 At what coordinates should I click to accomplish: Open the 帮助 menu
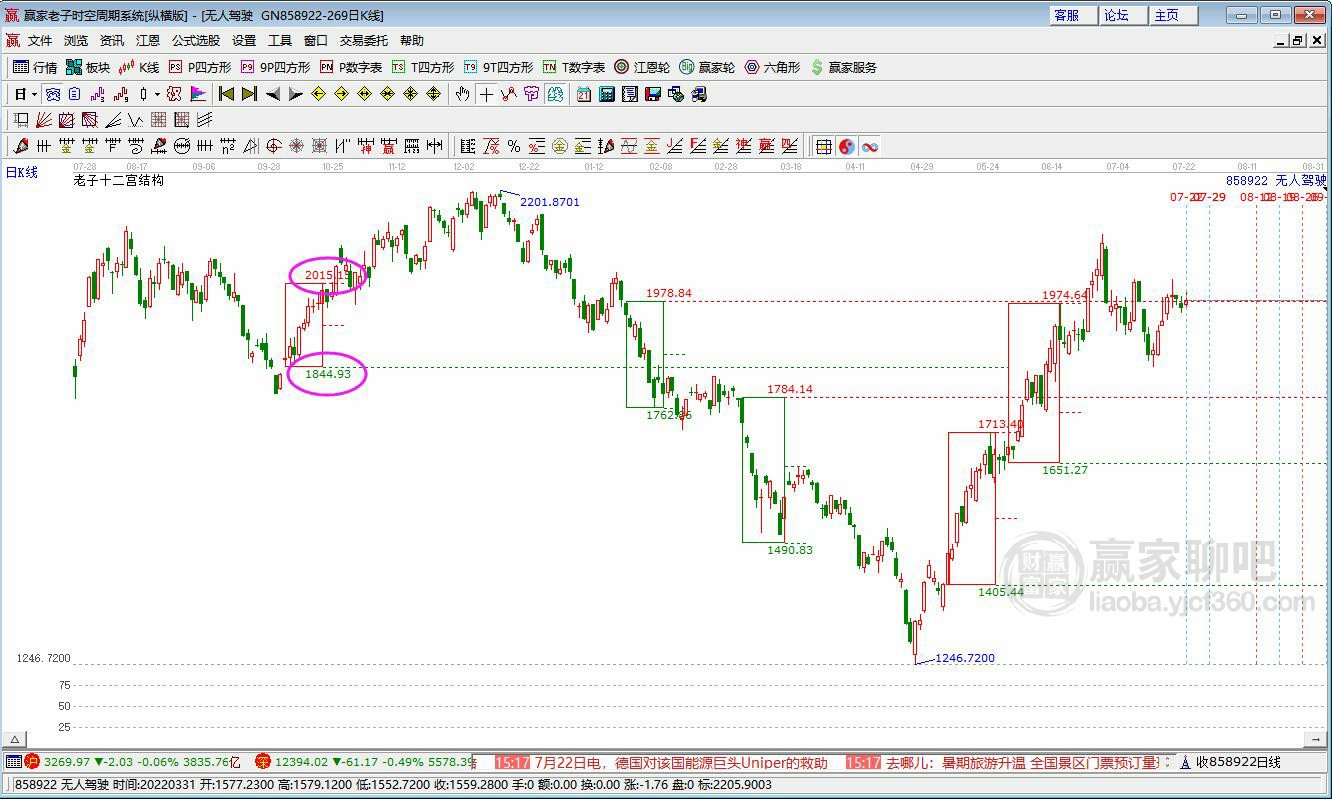[x=412, y=41]
